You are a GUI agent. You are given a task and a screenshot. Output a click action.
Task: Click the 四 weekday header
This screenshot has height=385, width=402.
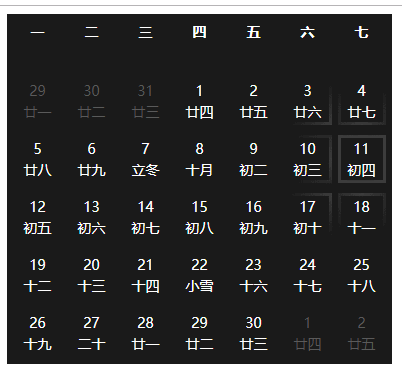click(x=199, y=33)
